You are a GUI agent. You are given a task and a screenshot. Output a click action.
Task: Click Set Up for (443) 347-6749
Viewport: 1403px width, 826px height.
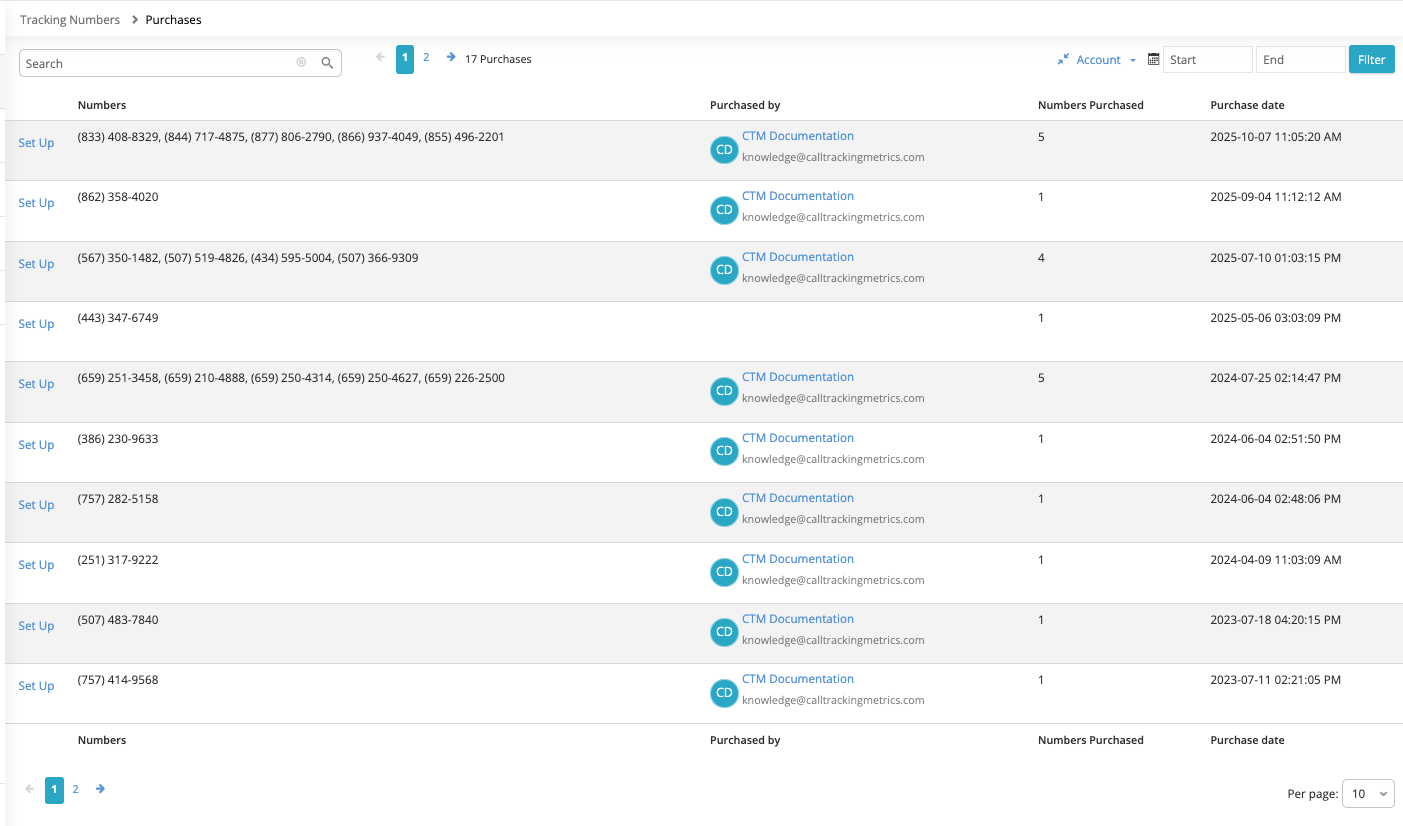tap(36, 324)
